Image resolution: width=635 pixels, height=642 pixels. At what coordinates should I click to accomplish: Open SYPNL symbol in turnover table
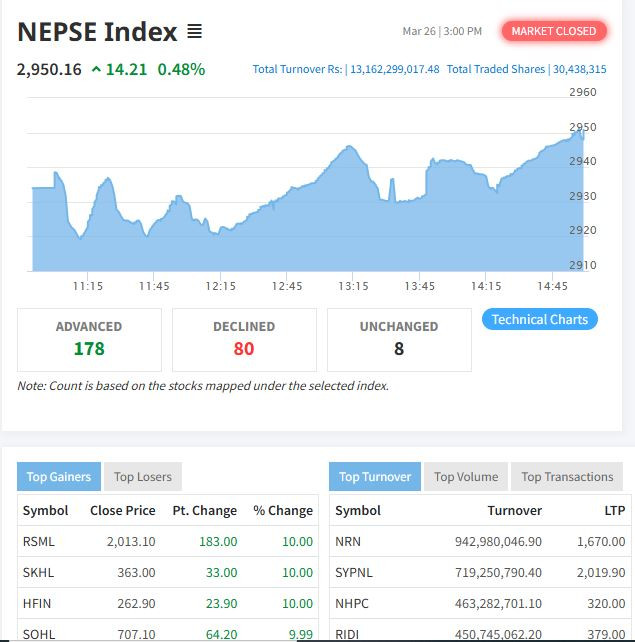(x=354, y=573)
